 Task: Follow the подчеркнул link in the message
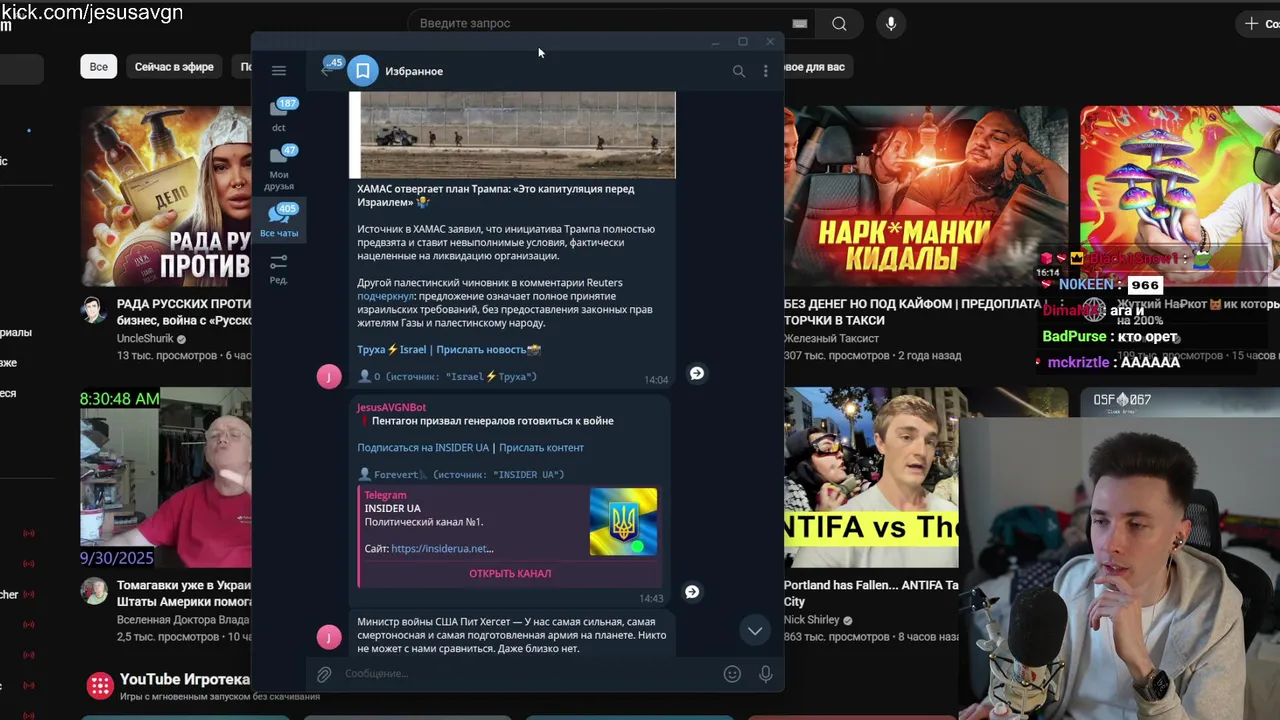pyautogui.click(x=385, y=296)
